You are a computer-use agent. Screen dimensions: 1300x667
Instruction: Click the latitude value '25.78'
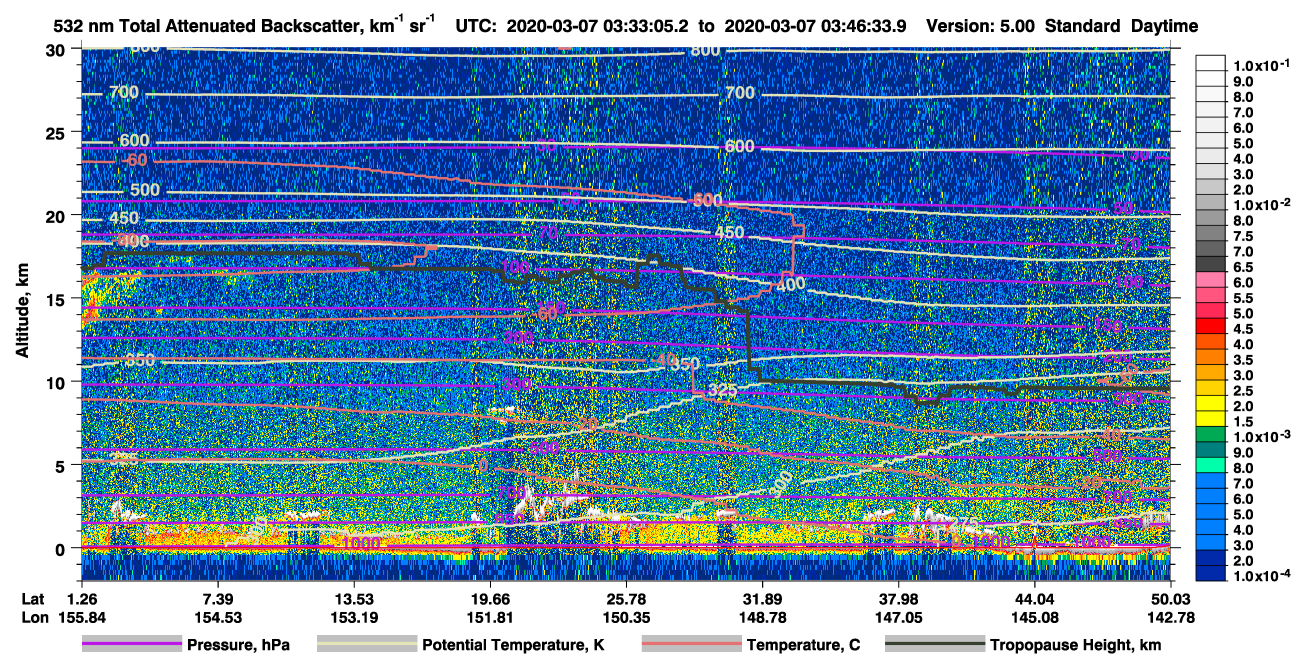626,598
